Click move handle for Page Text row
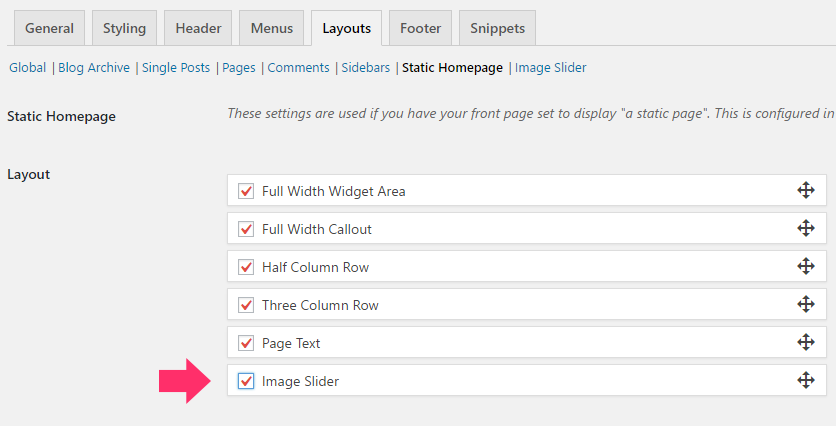 [x=806, y=342]
